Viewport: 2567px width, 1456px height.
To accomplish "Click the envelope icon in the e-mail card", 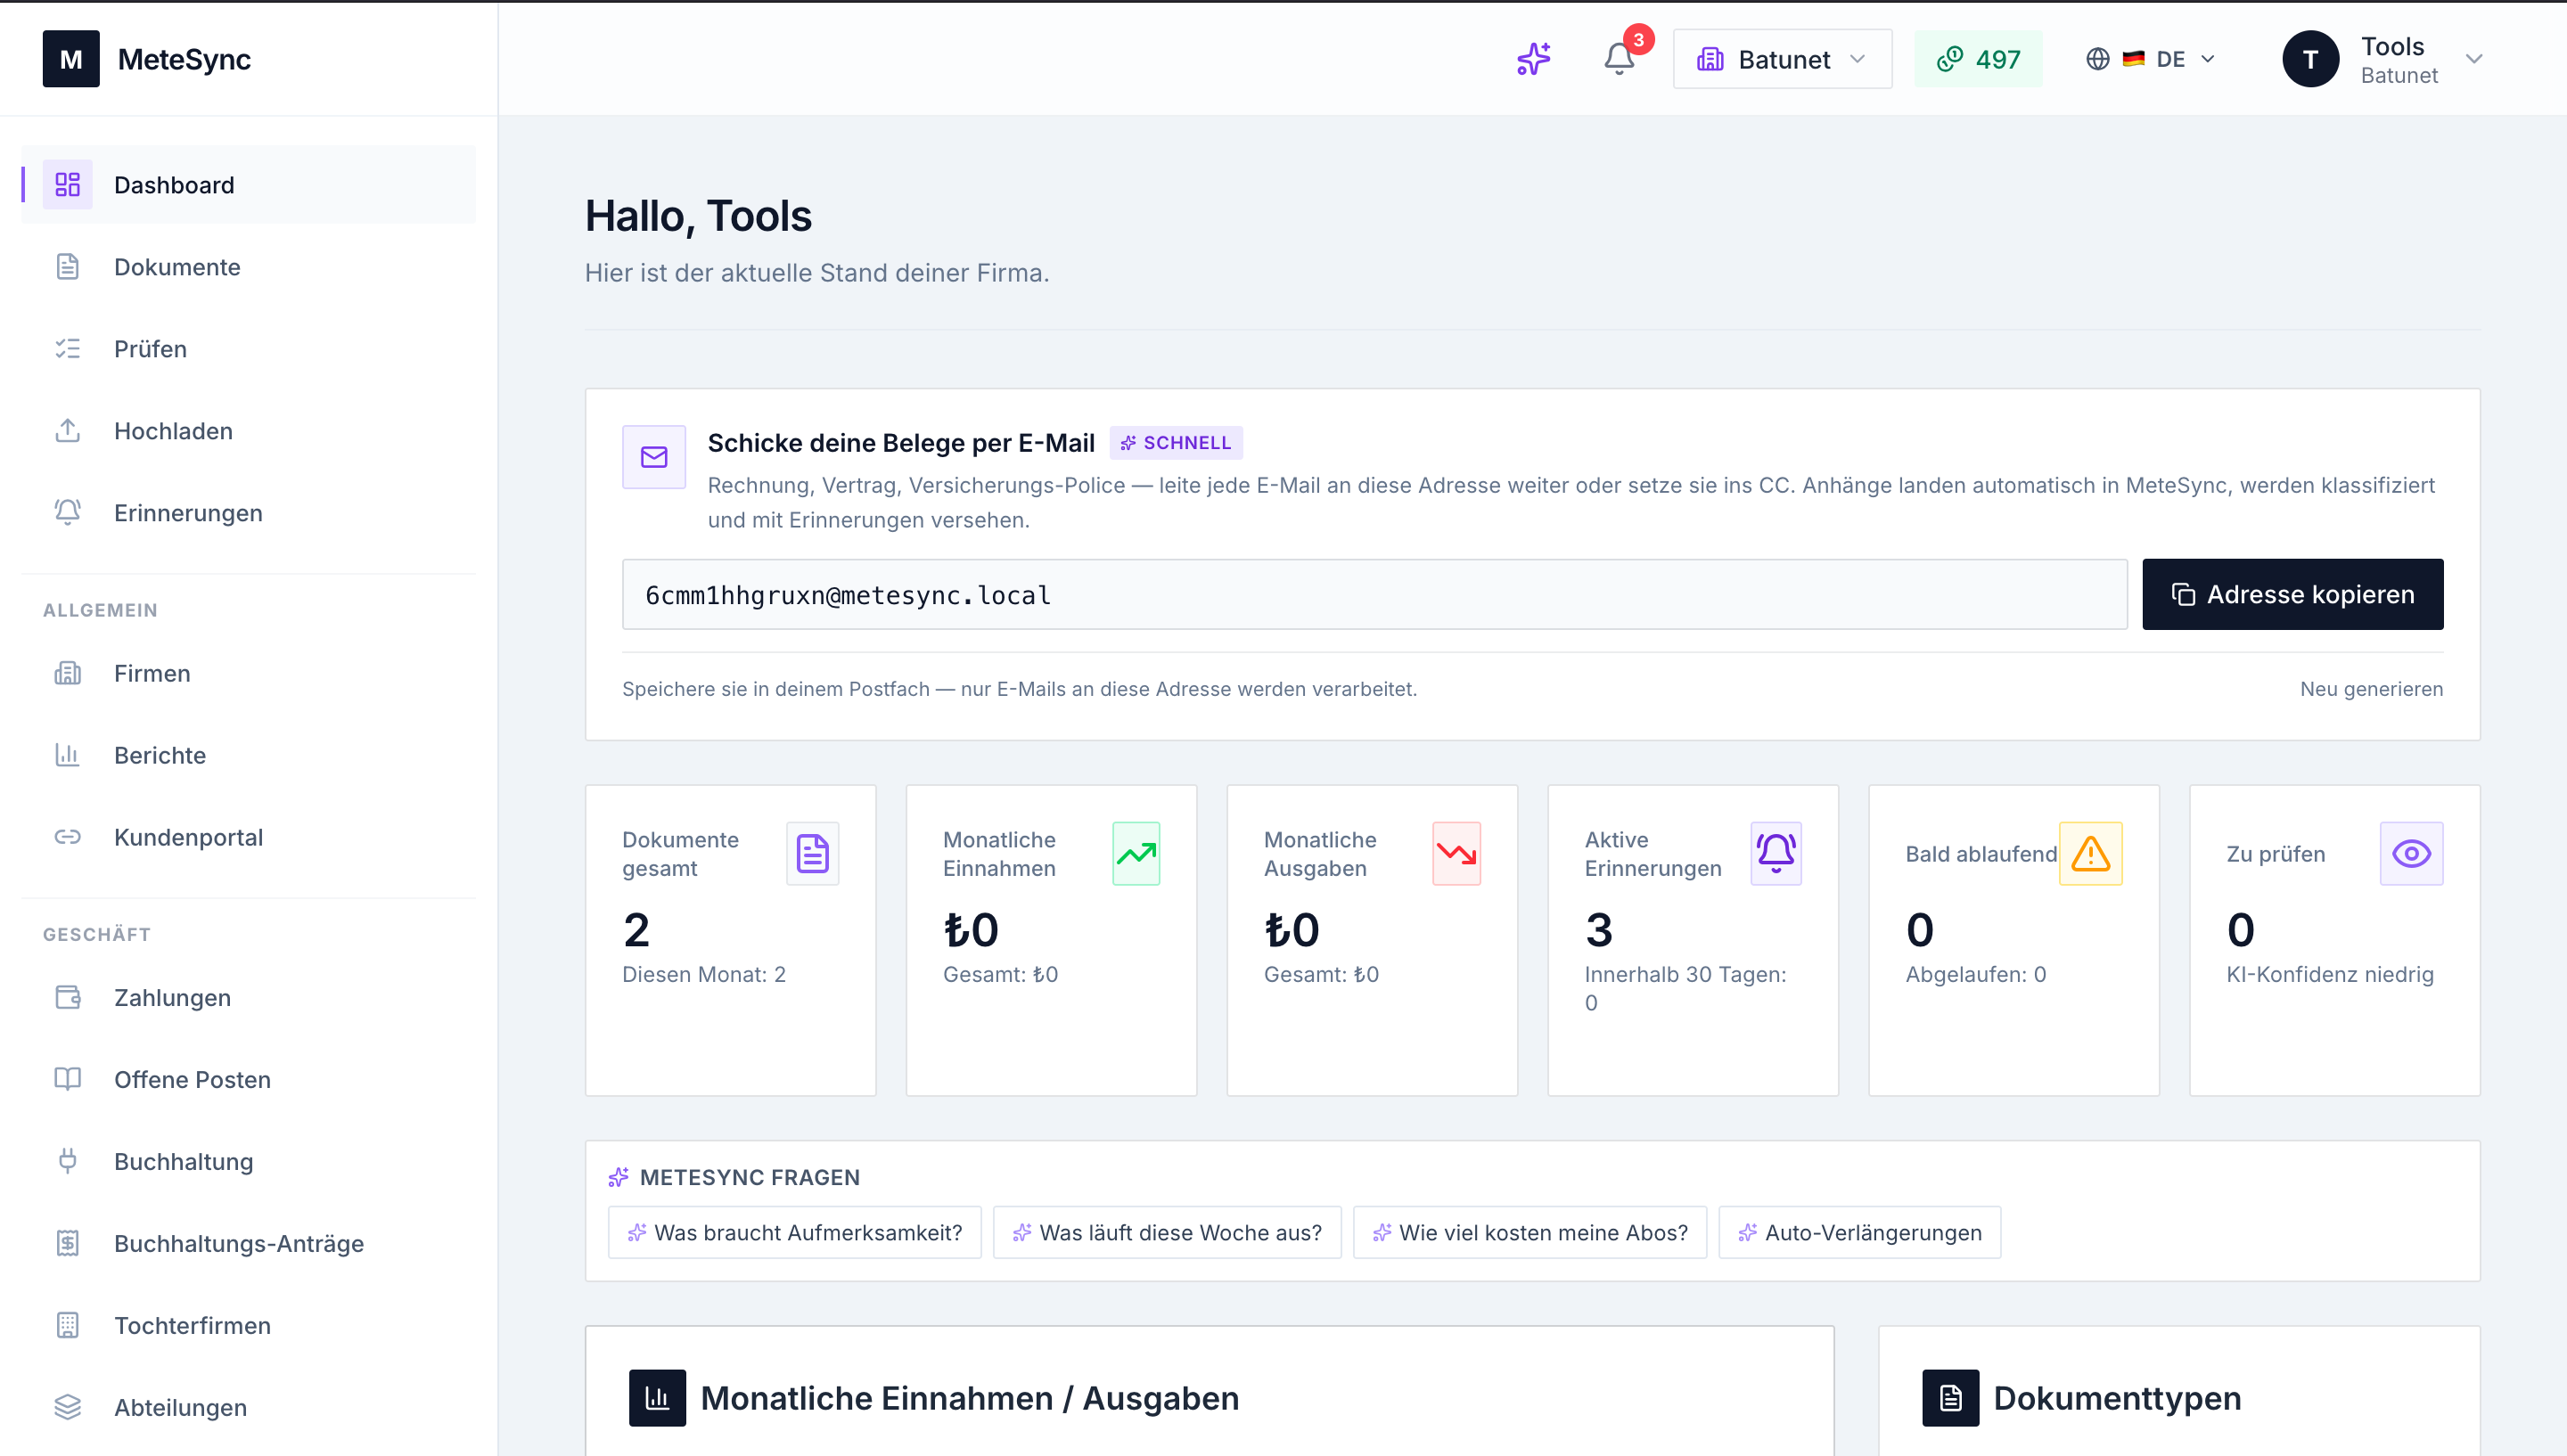I will point(654,457).
